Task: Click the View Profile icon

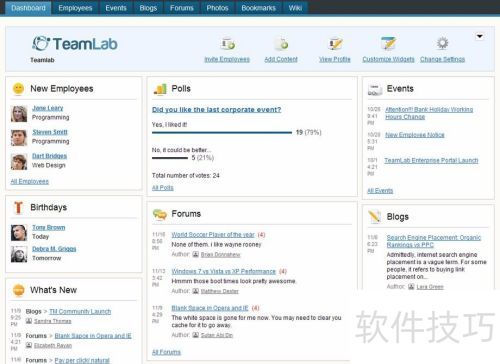Action: 335,44
